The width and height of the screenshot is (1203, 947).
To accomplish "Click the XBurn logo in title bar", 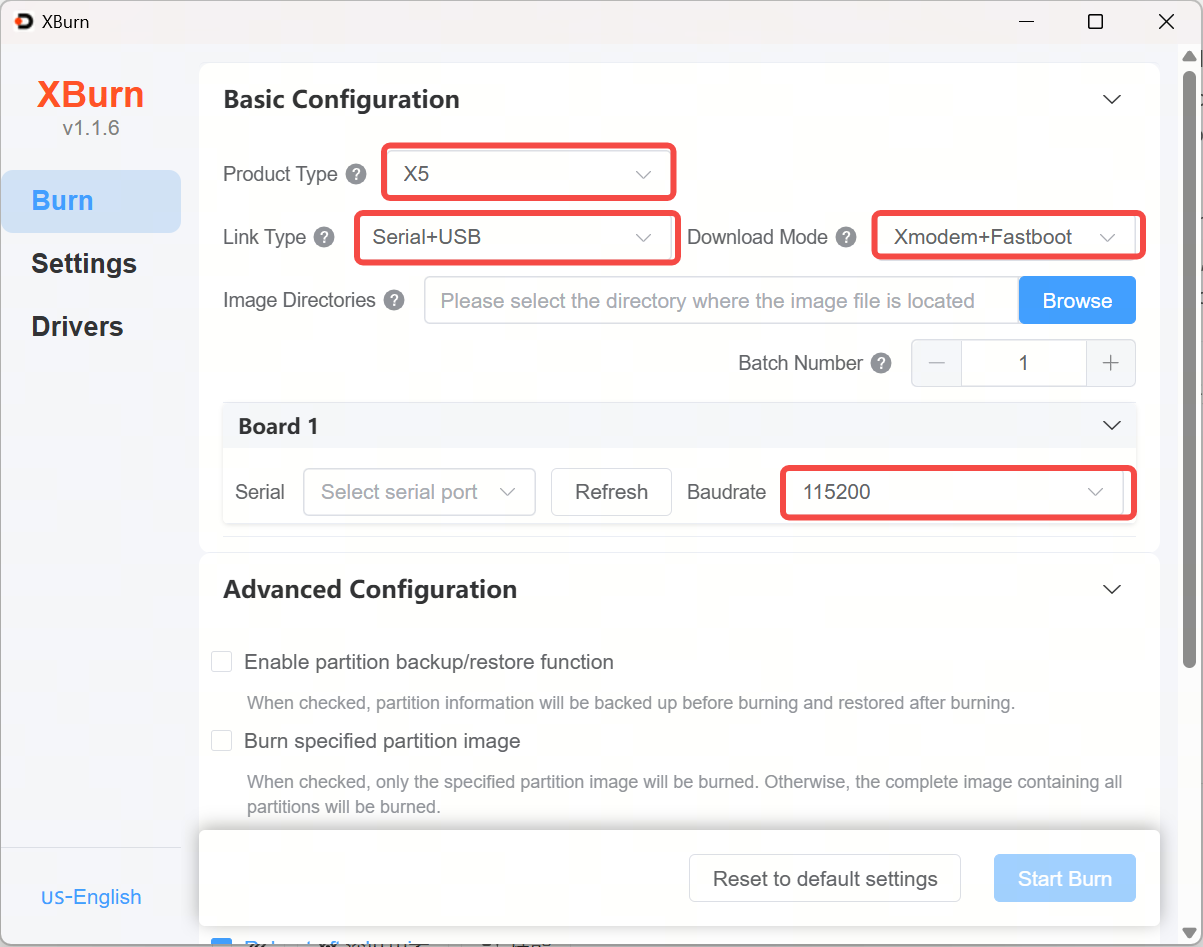I will pyautogui.click(x=25, y=21).
